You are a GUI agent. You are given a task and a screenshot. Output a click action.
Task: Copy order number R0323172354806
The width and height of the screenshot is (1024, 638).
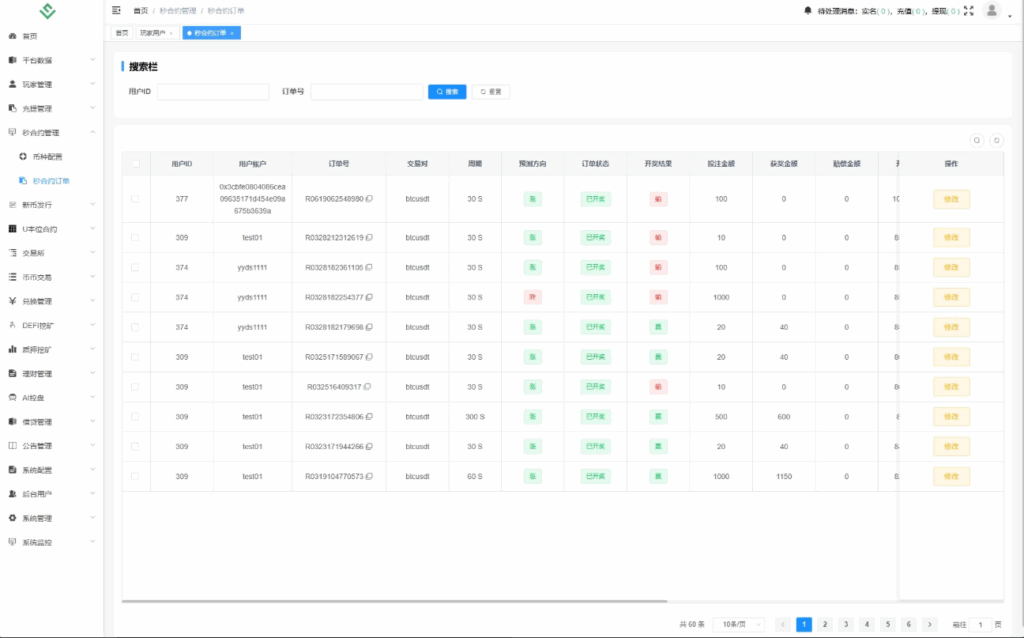(369, 417)
